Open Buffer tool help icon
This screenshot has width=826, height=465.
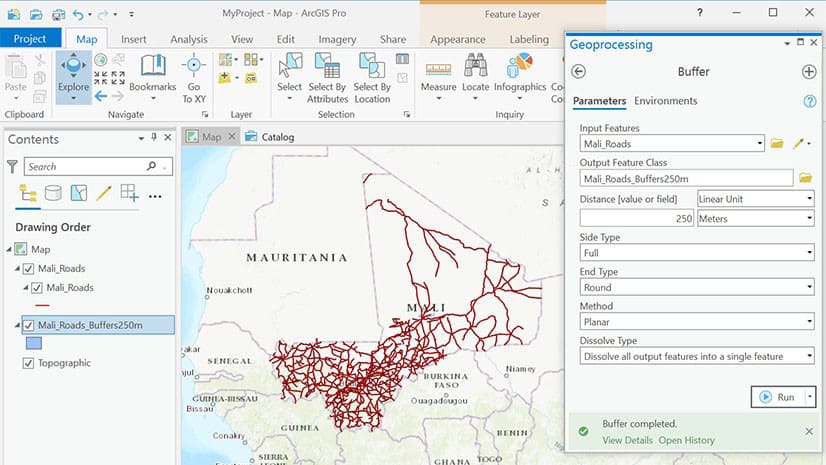pyautogui.click(x=810, y=101)
